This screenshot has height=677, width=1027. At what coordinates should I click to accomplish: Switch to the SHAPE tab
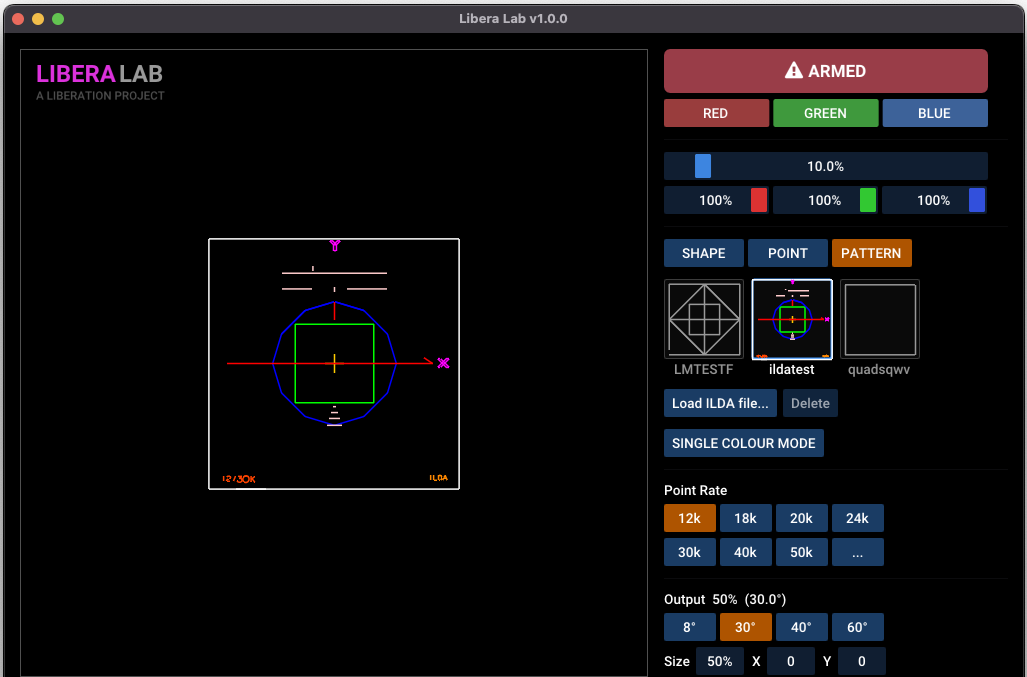tap(703, 253)
